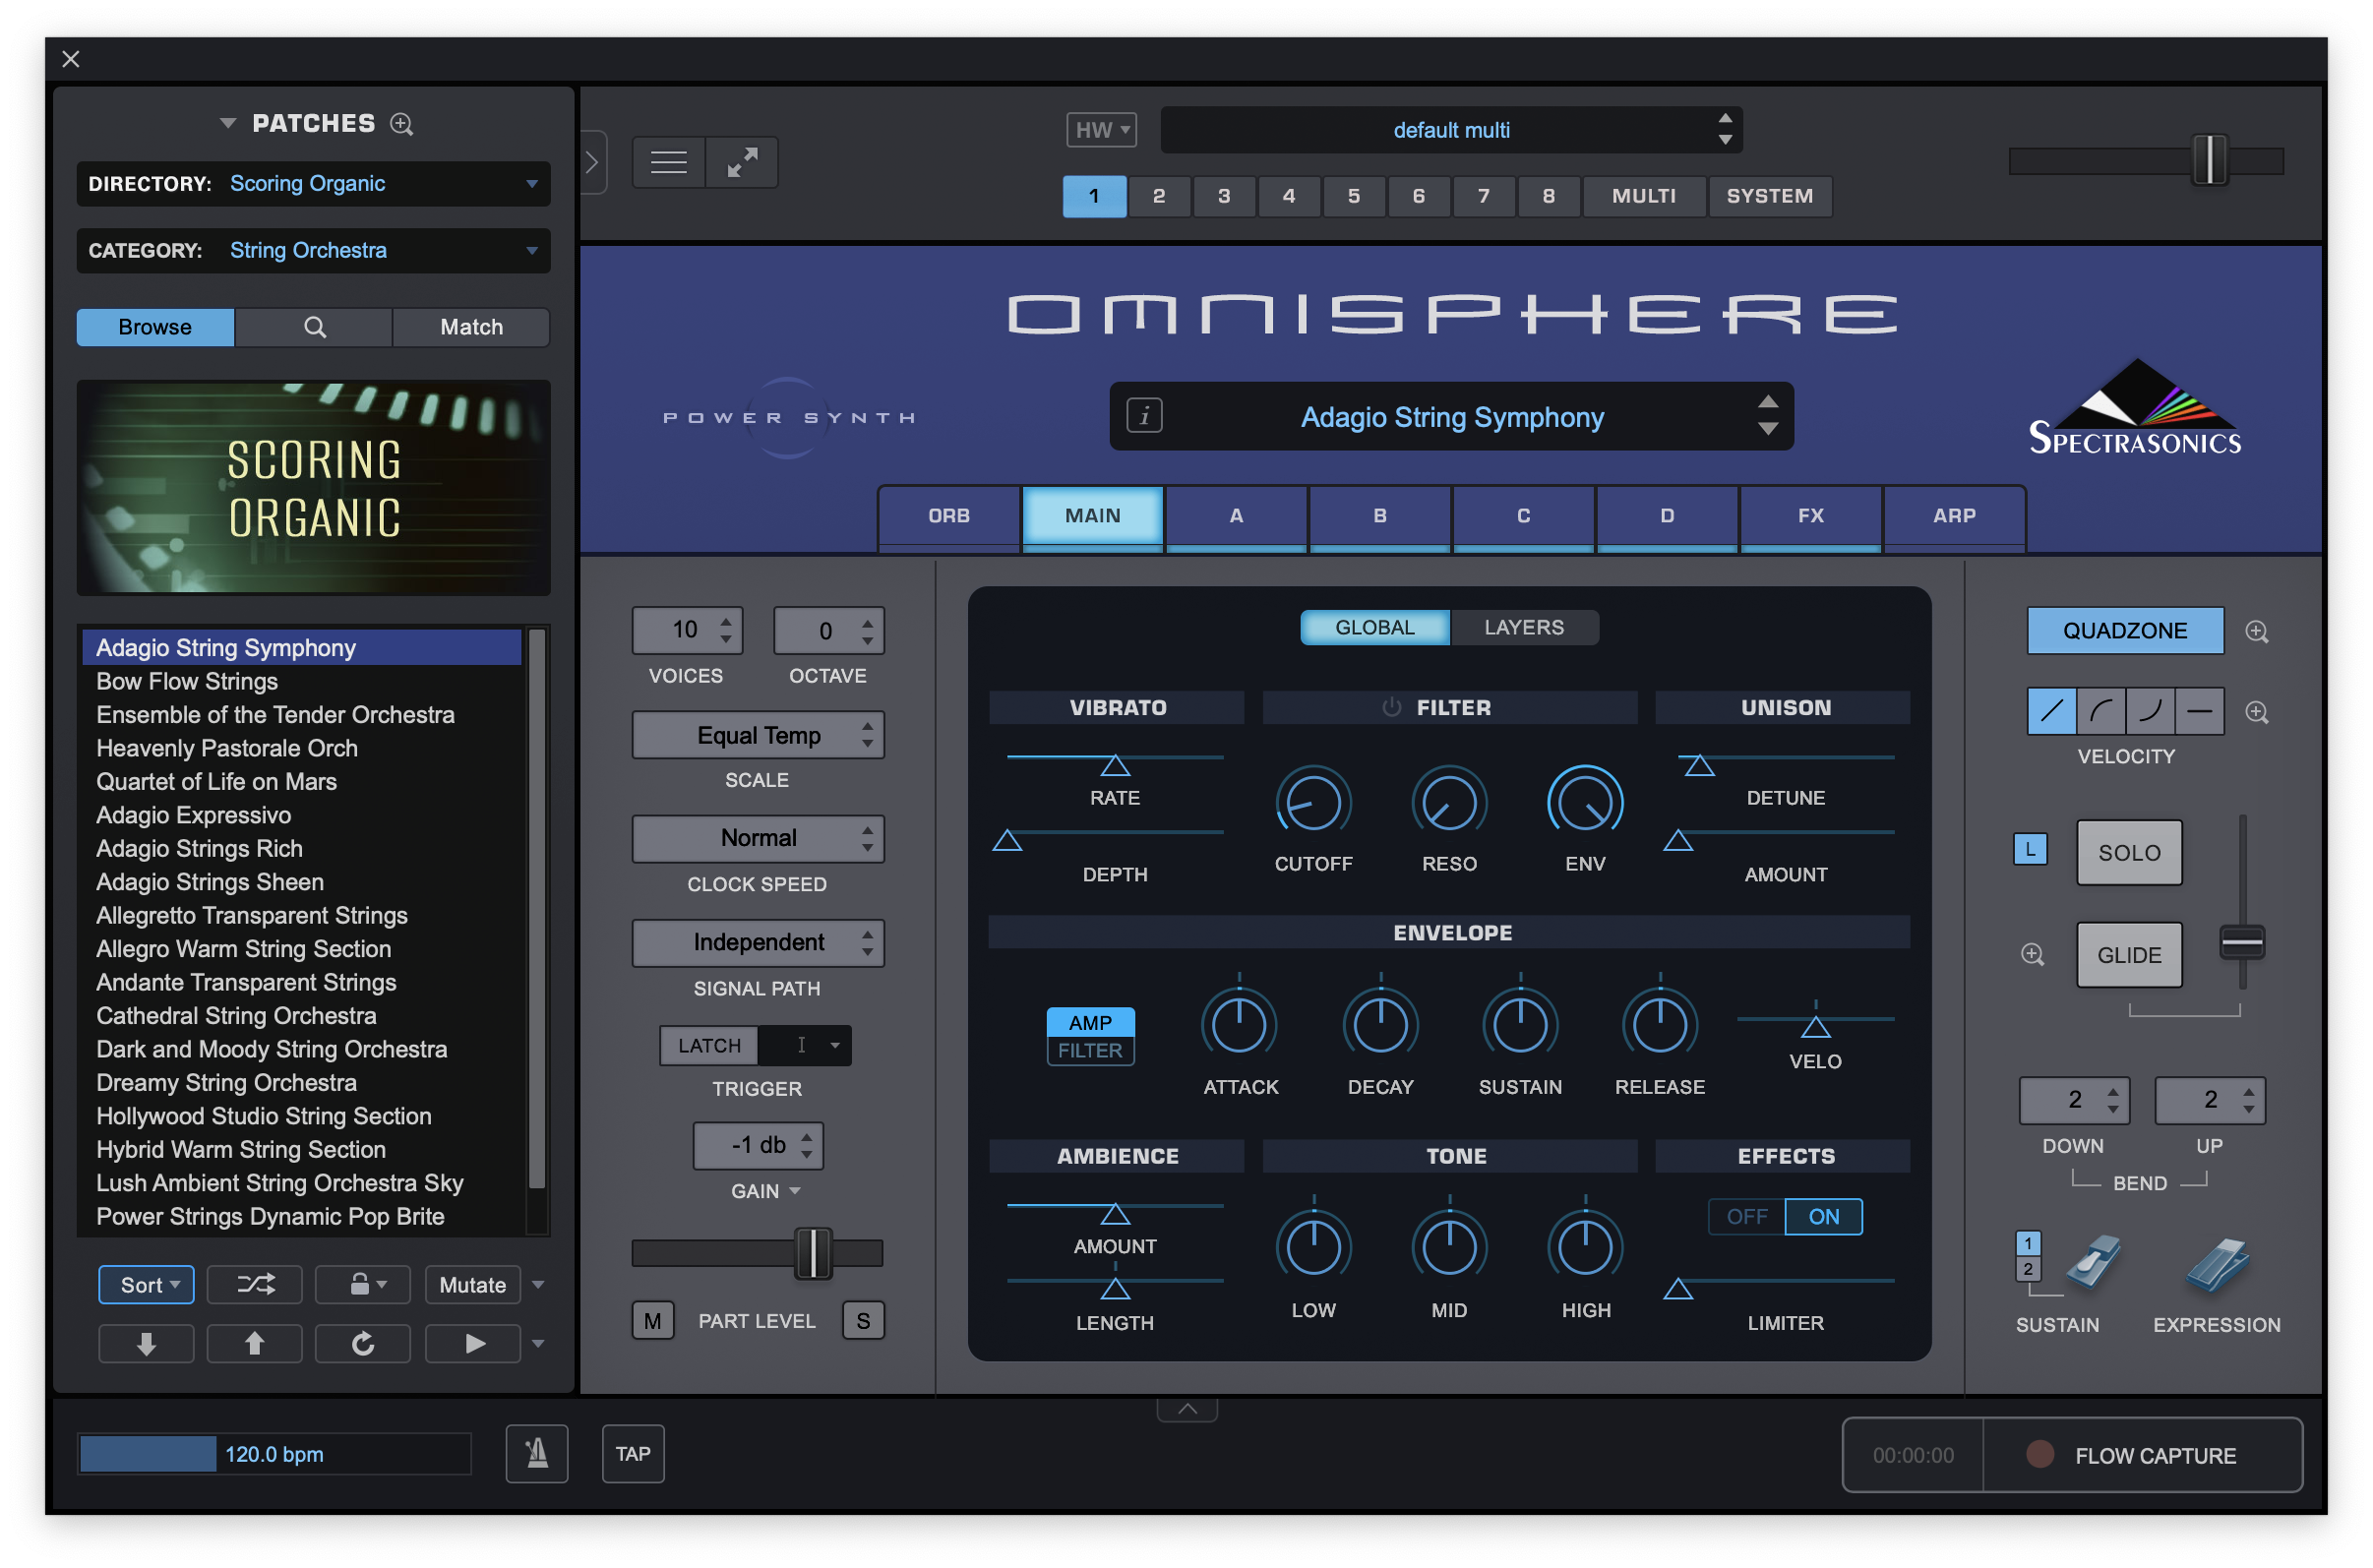Toggle the filter power button
The image size is (2373, 1568).
(1391, 707)
